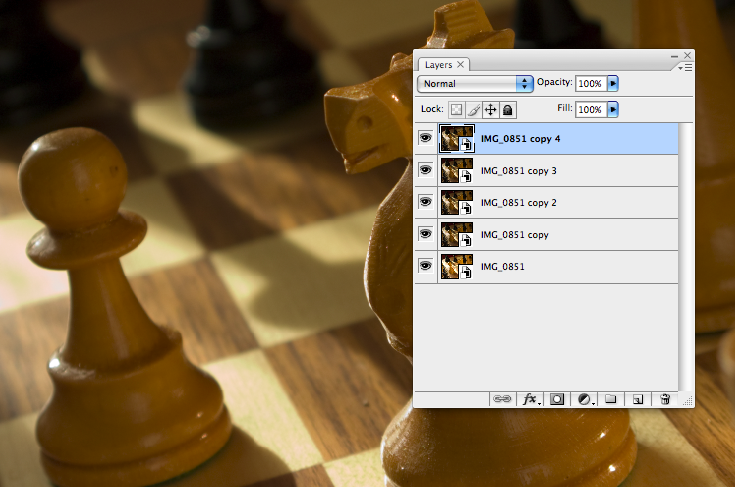Create a new layer group folder
This screenshot has width=735, height=487.
click(610, 399)
